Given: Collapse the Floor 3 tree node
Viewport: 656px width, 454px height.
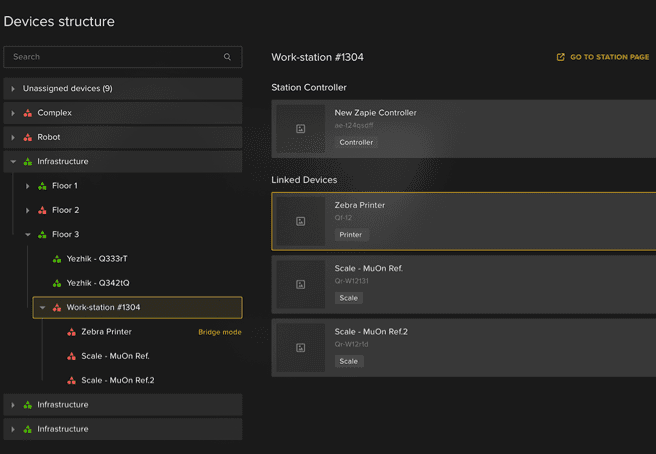Looking at the screenshot, I should pos(28,235).
